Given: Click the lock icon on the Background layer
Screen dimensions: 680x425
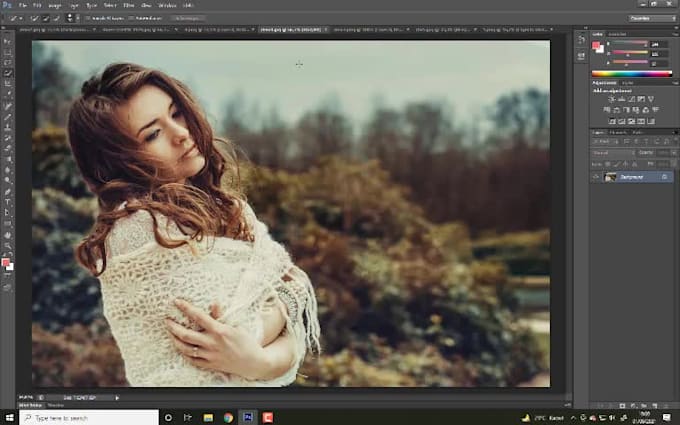Looking at the screenshot, I should [x=665, y=176].
